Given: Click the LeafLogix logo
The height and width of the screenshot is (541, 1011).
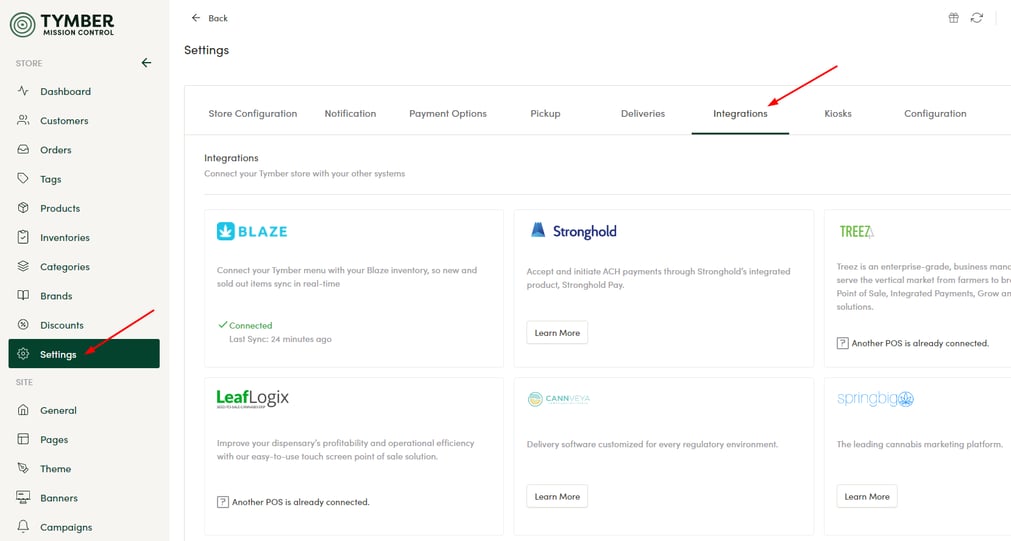Looking at the screenshot, I should pyautogui.click(x=253, y=398).
